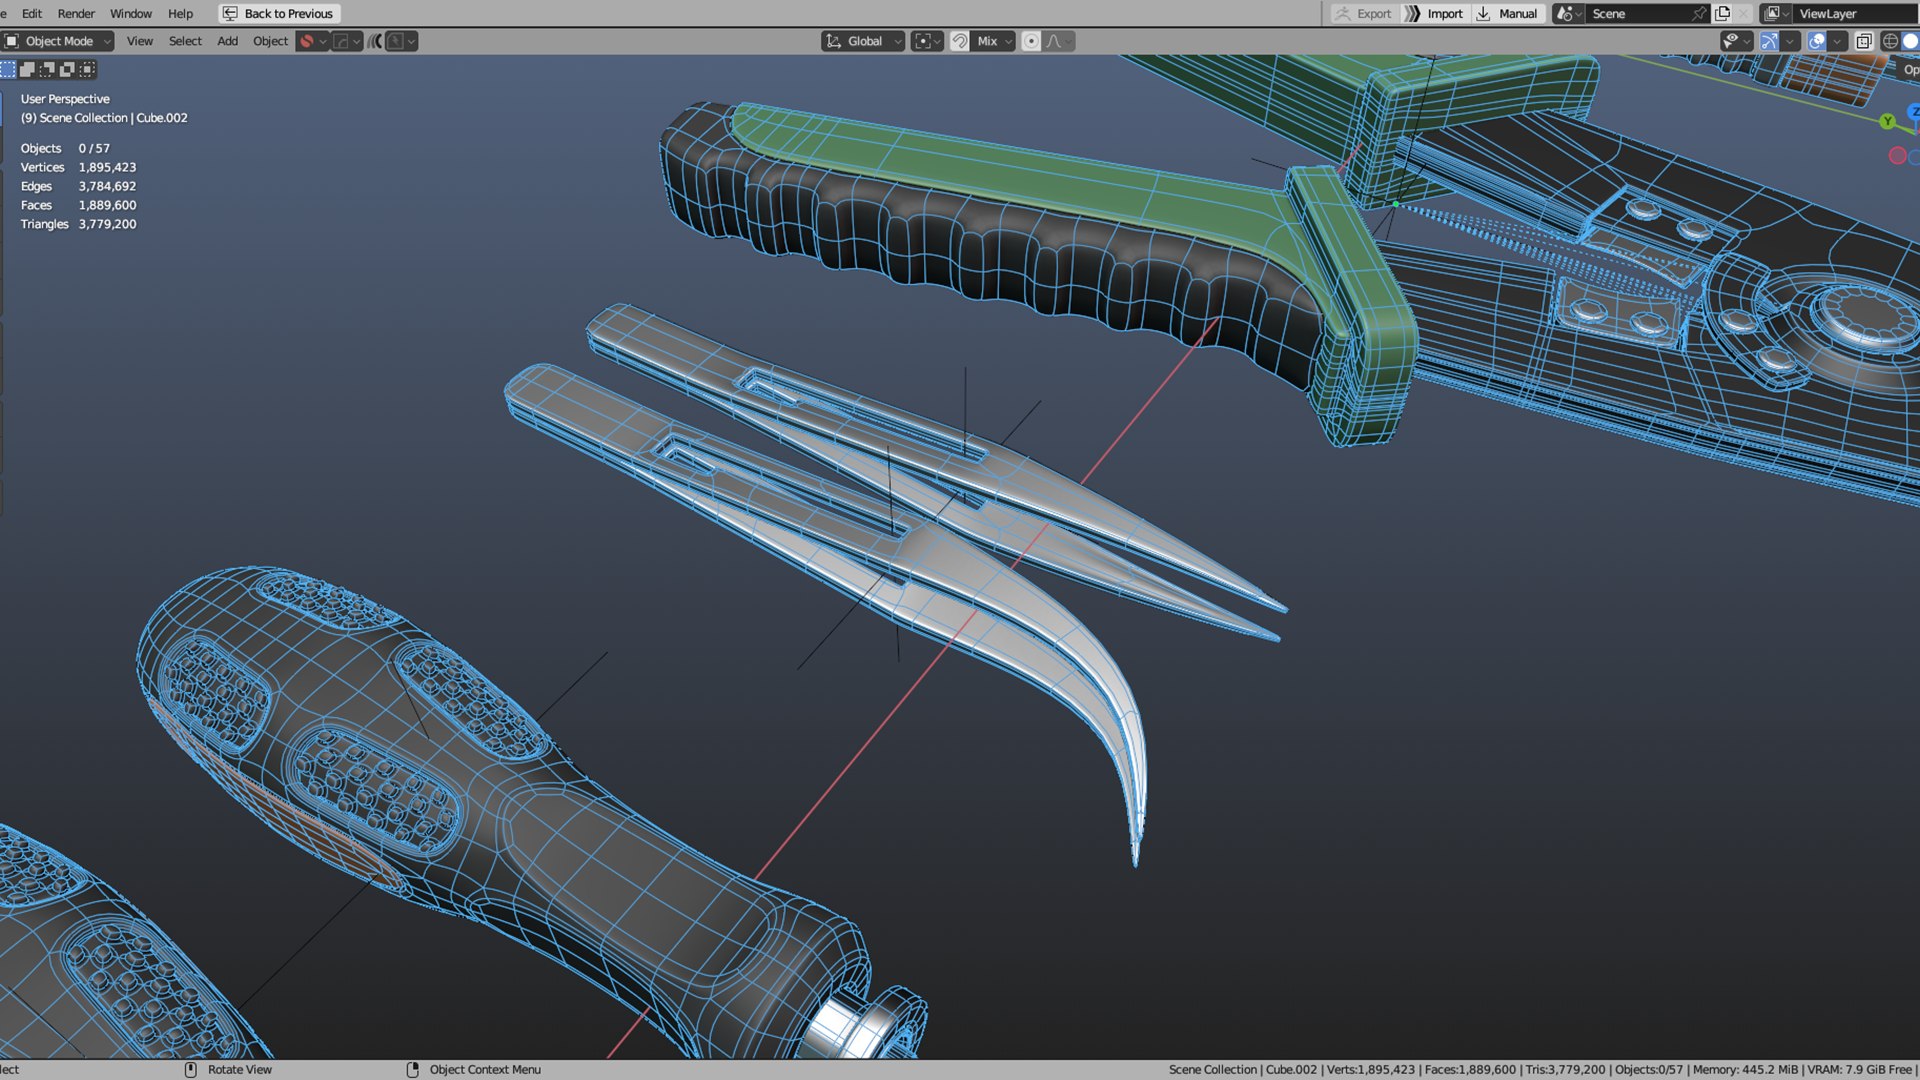Open the Render menu

(76, 14)
